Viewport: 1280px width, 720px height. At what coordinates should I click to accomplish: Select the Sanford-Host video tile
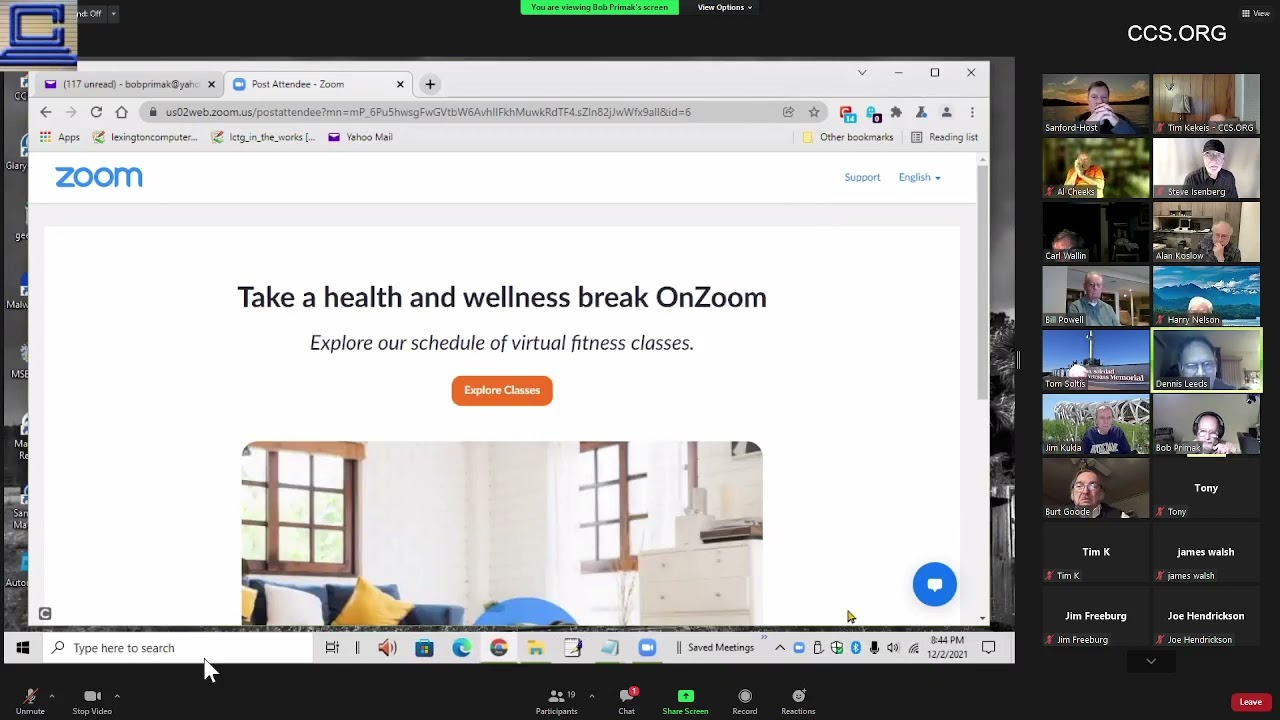tap(1096, 104)
